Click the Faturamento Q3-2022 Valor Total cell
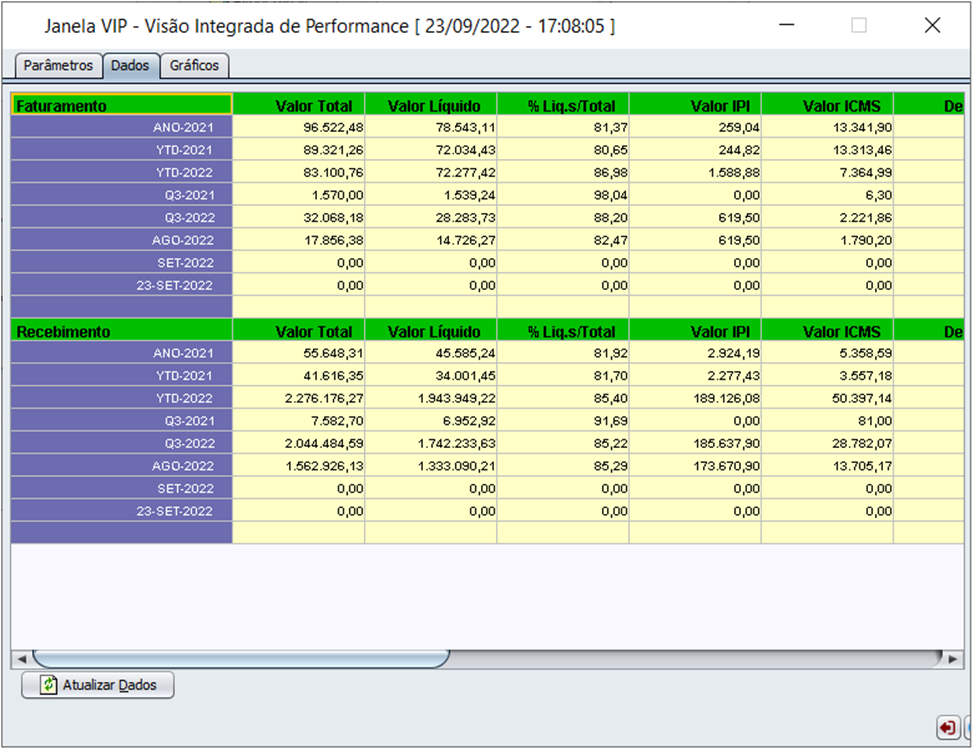The width and height of the screenshot is (975, 750). 298,218
